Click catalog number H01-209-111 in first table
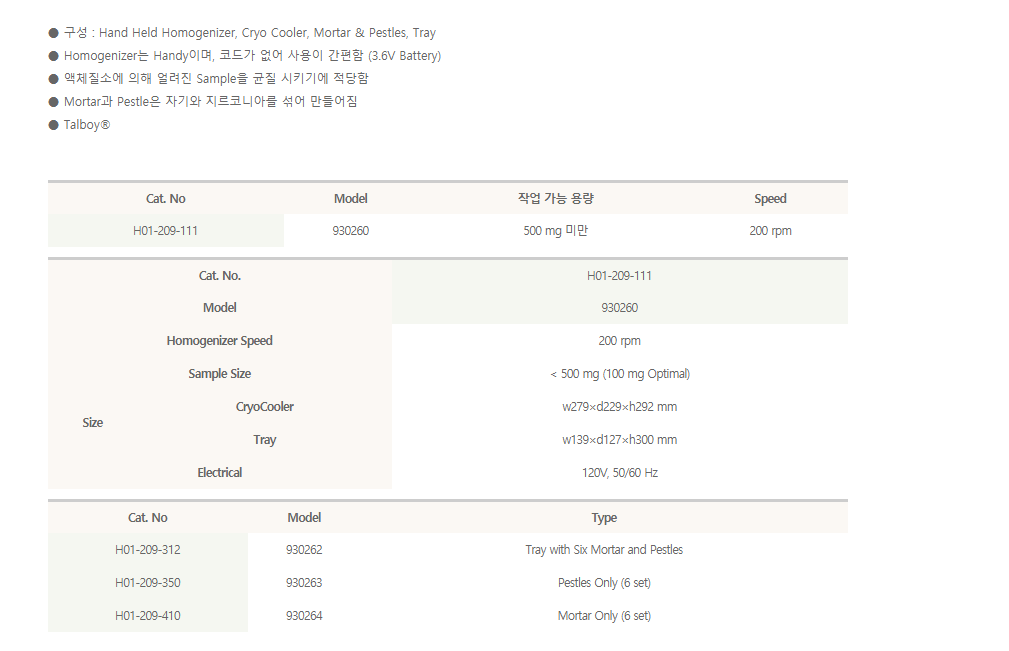 pos(165,231)
